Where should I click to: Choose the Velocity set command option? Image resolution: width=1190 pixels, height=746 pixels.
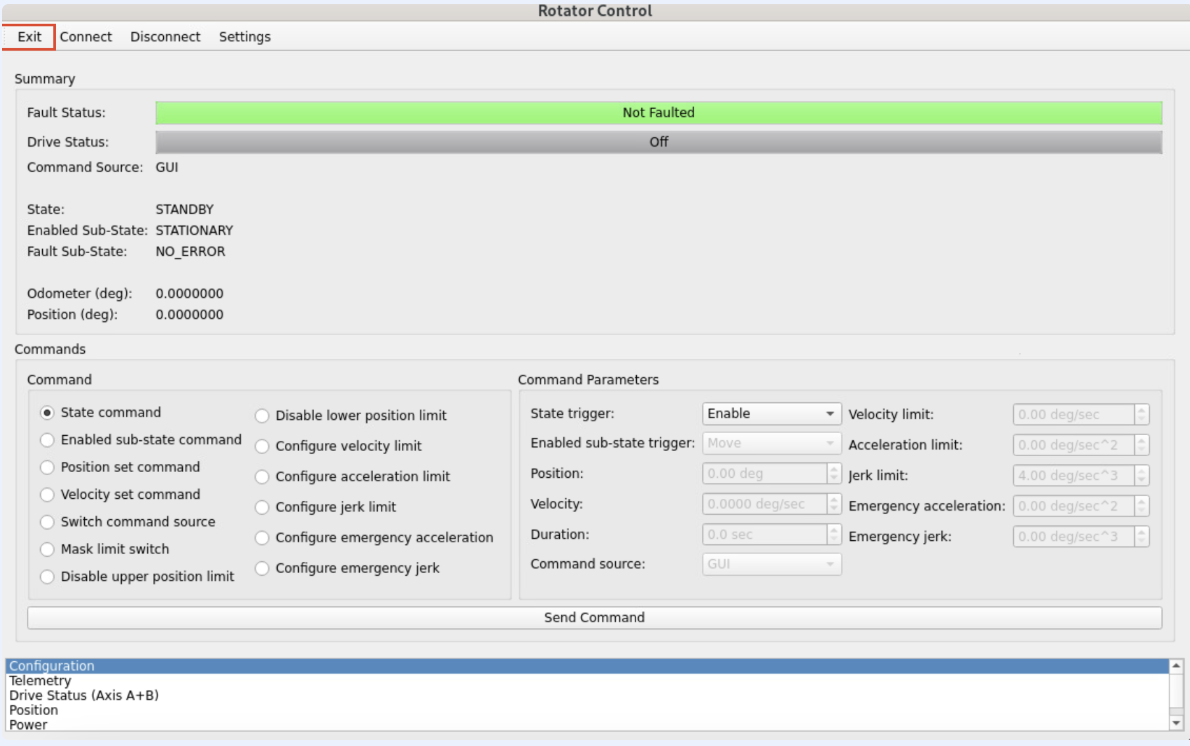pyautogui.click(x=47, y=495)
